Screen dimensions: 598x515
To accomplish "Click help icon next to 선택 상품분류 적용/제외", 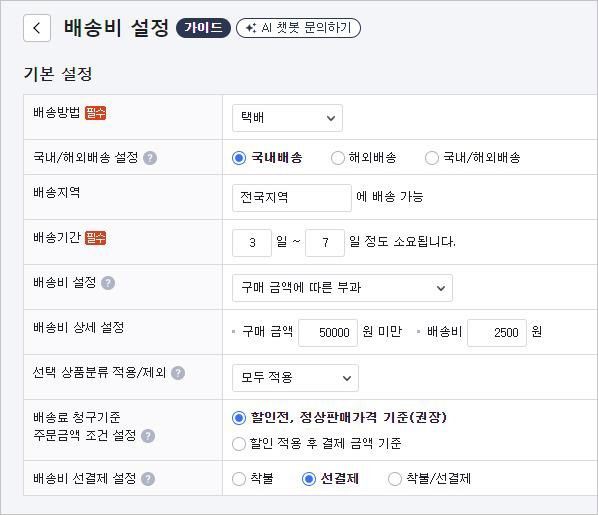I will click(178, 373).
